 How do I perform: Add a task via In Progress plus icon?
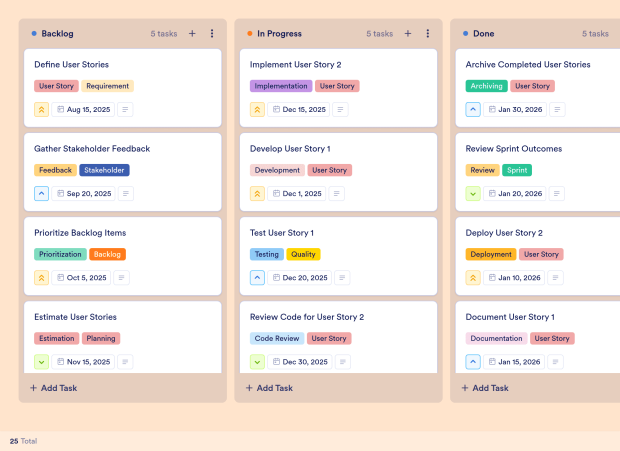(x=408, y=34)
